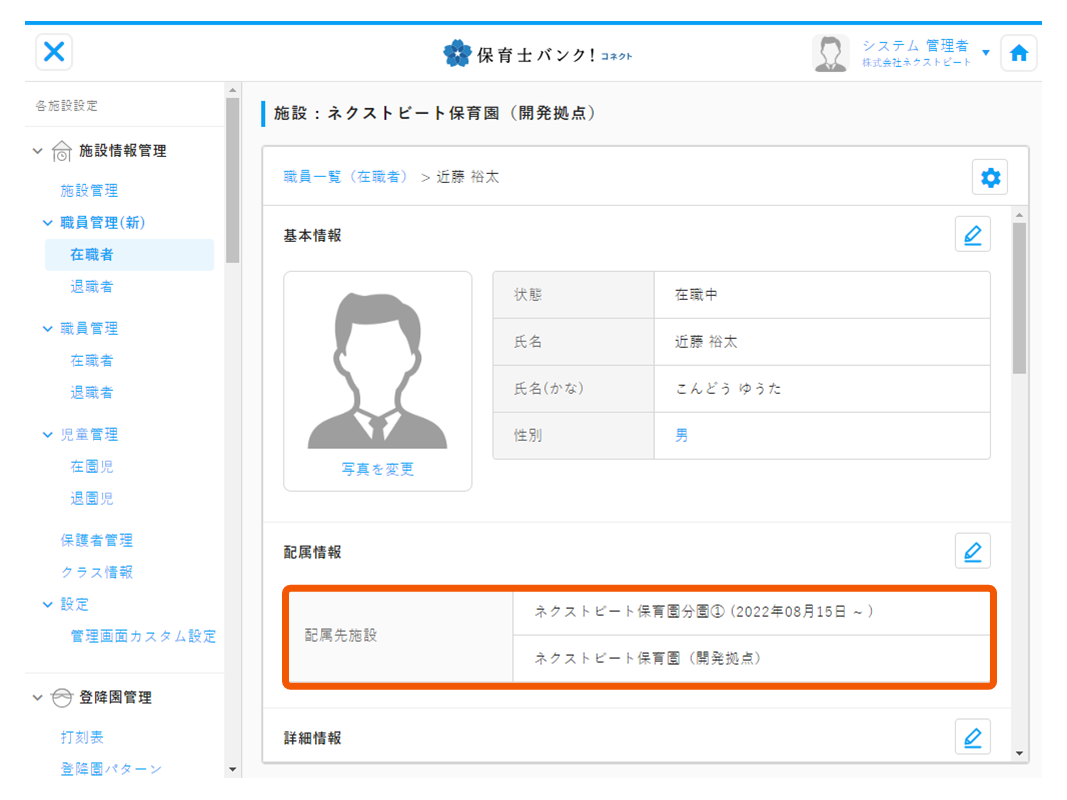Collapse the 児童管理 tree node
Screen dimensions: 1067x800
pos(48,434)
